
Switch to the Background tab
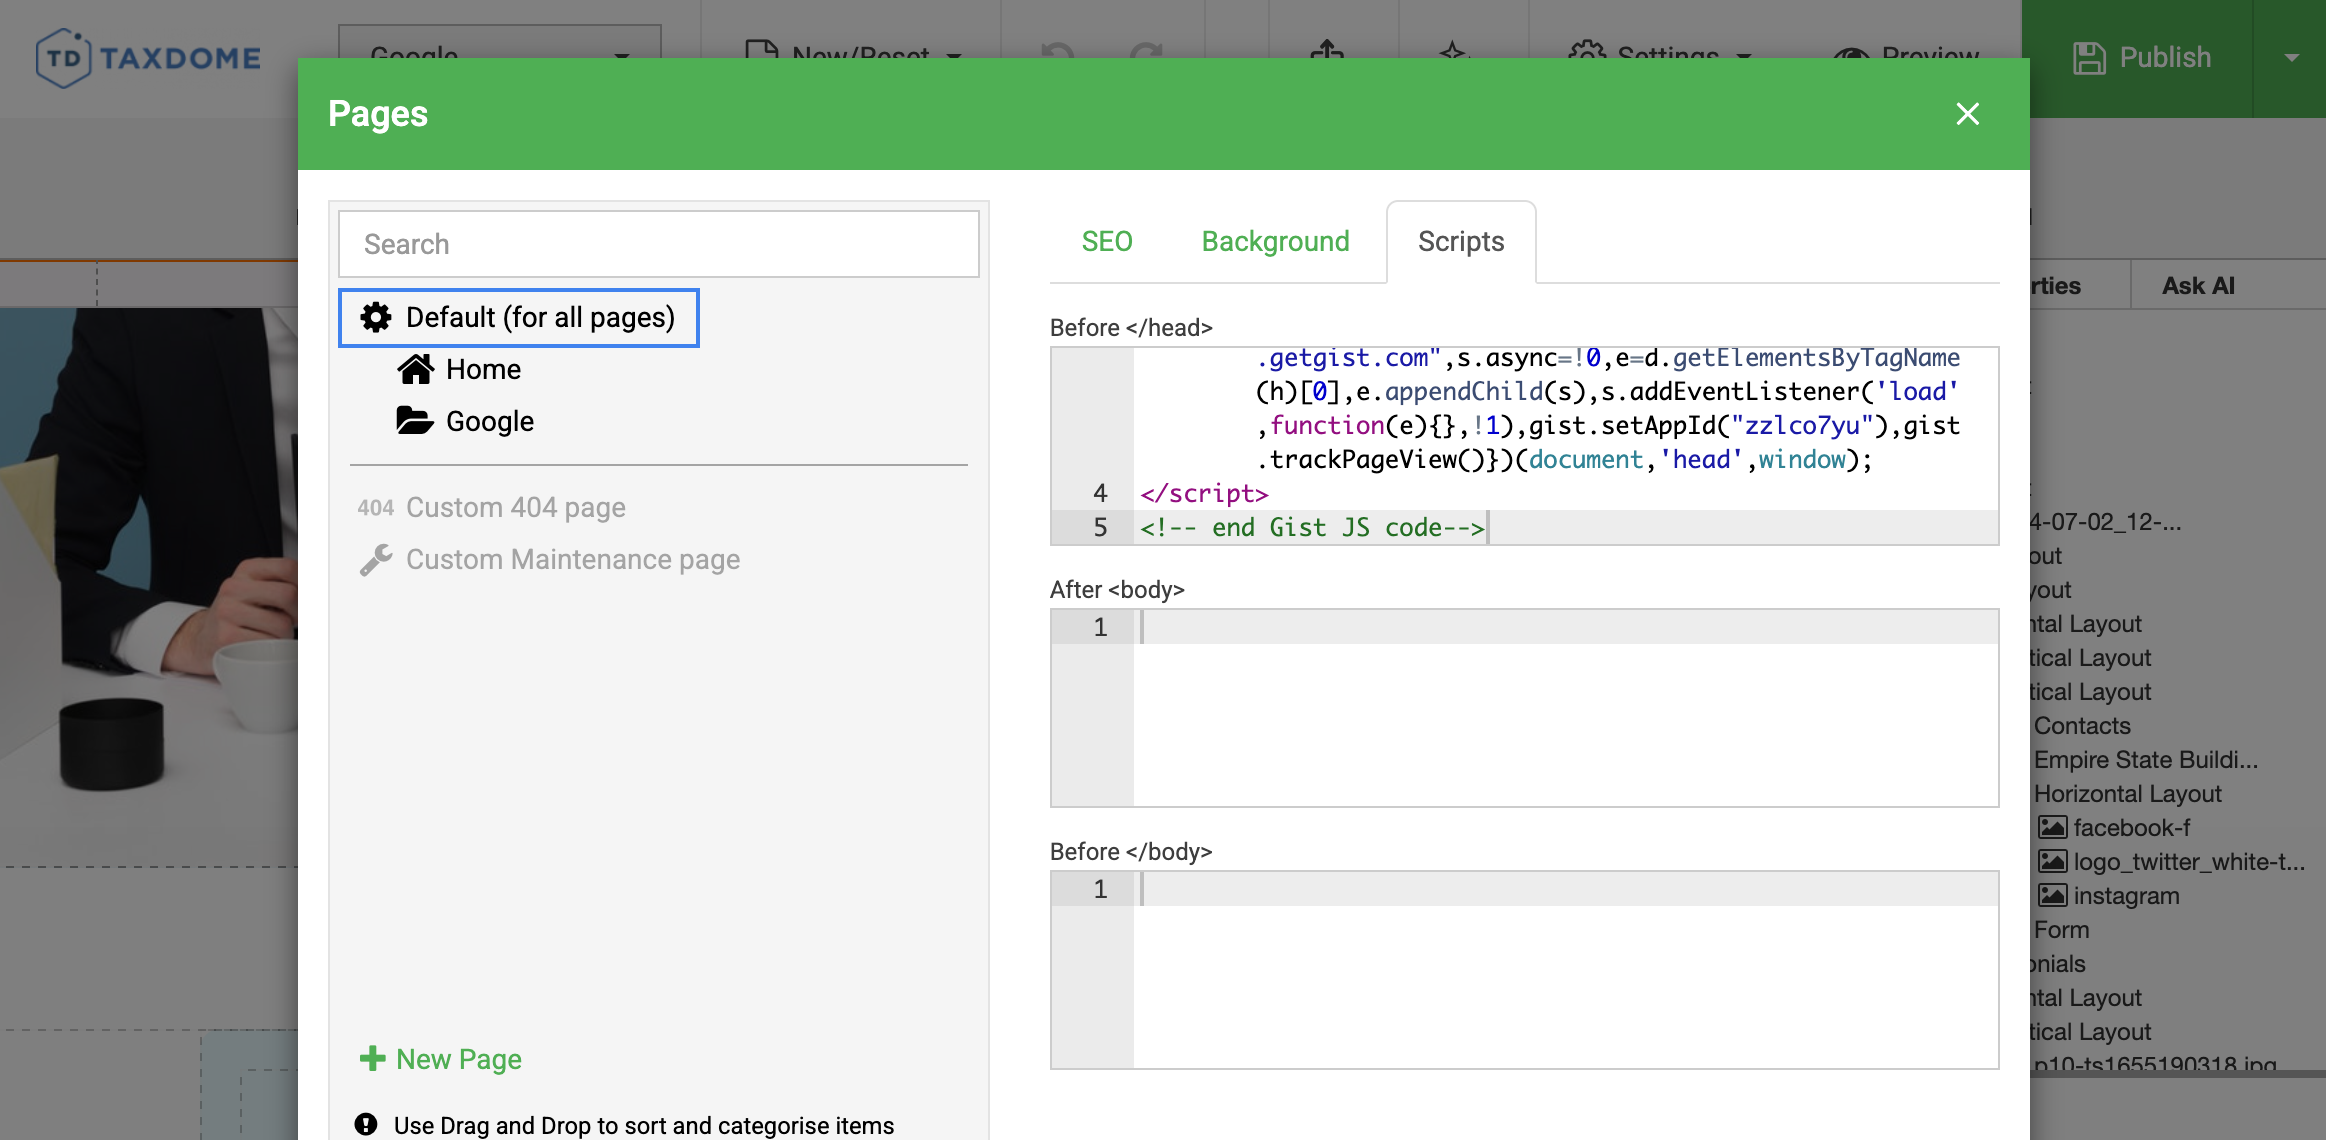[1275, 242]
